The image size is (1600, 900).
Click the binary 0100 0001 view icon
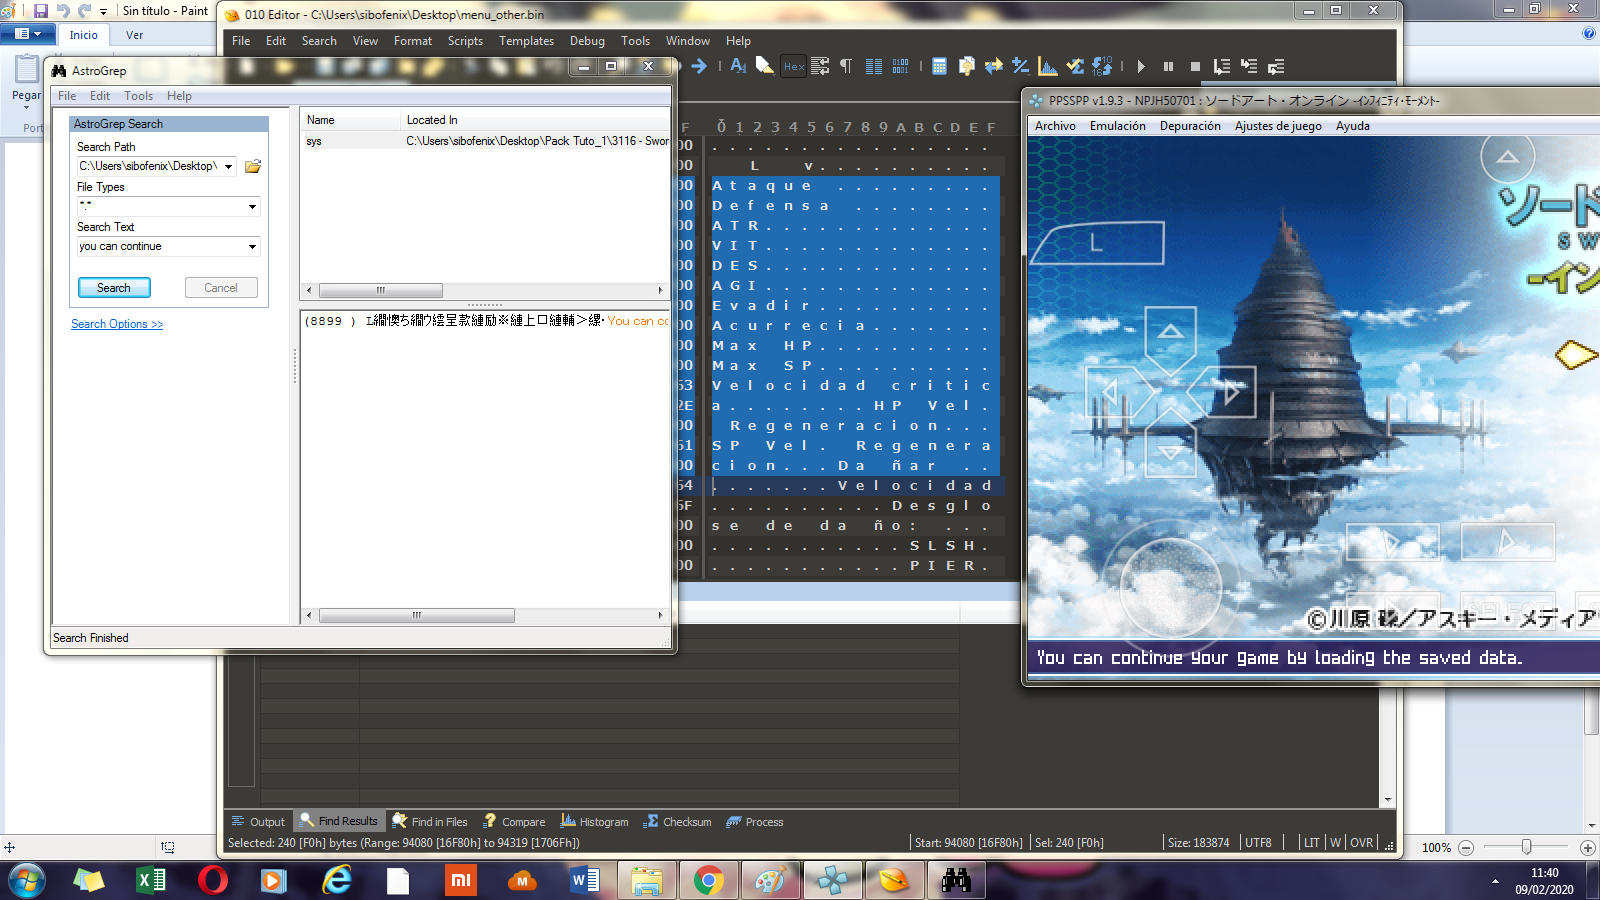(x=900, y=66)
